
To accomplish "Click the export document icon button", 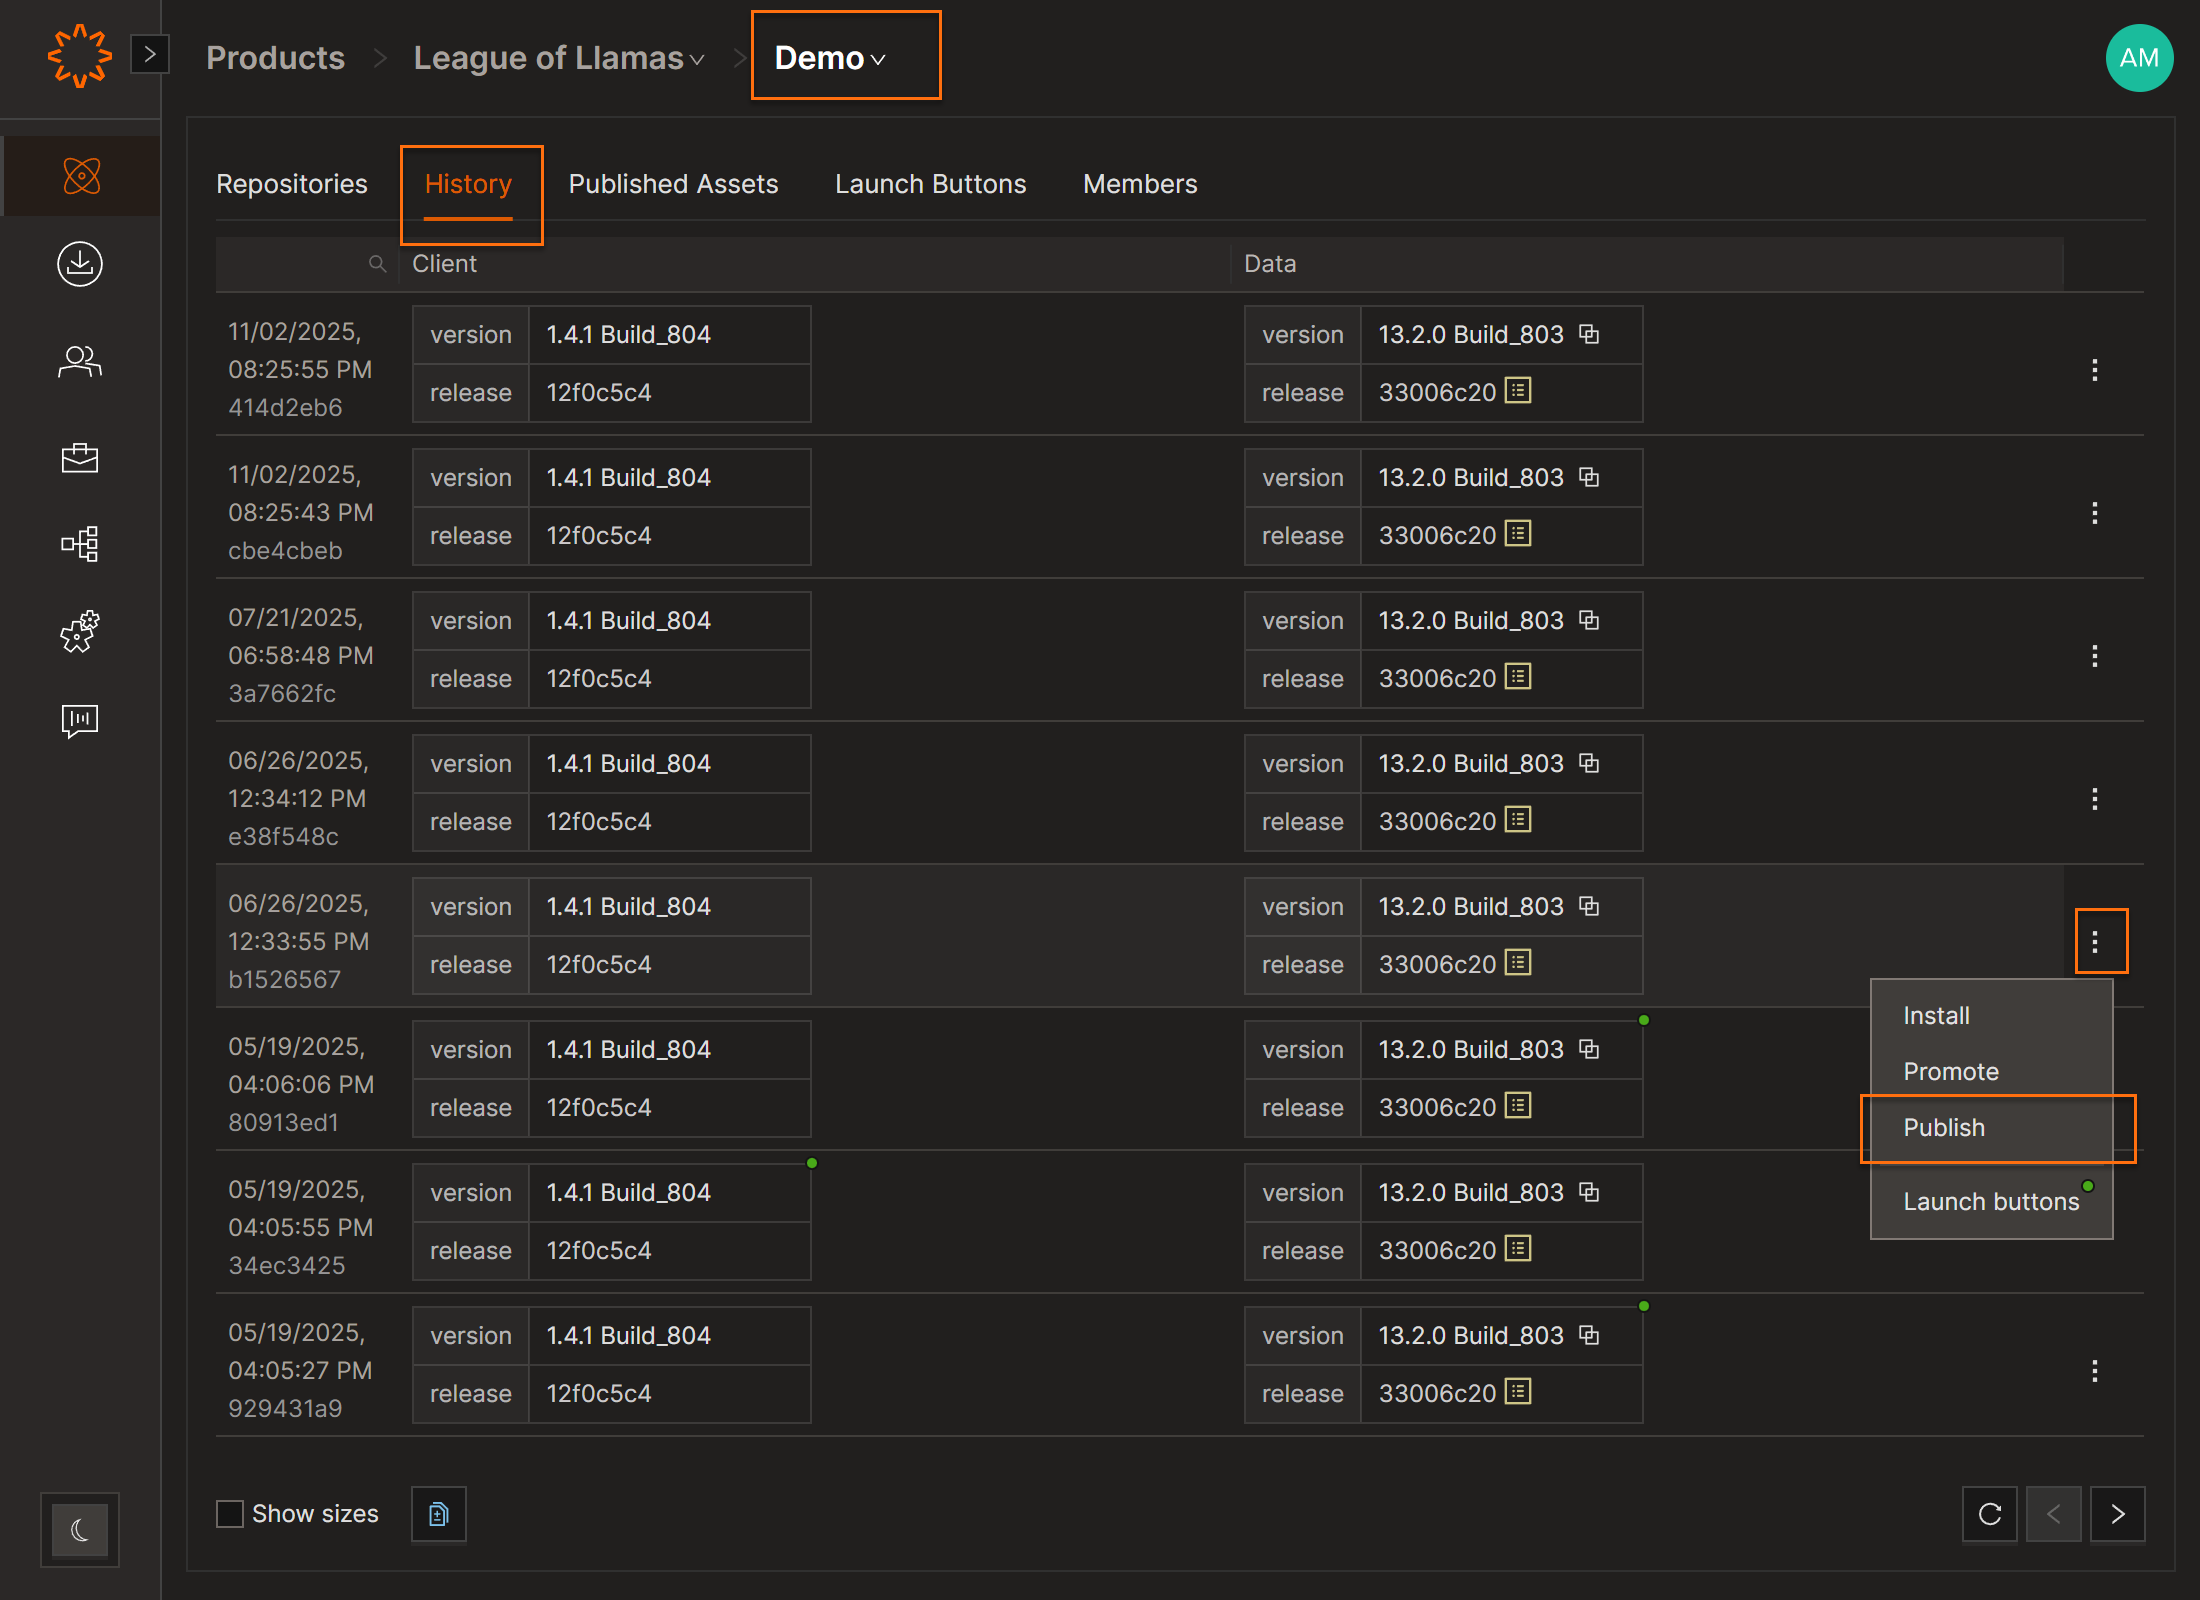I will pyautogui.click(x=438, y=1514).
